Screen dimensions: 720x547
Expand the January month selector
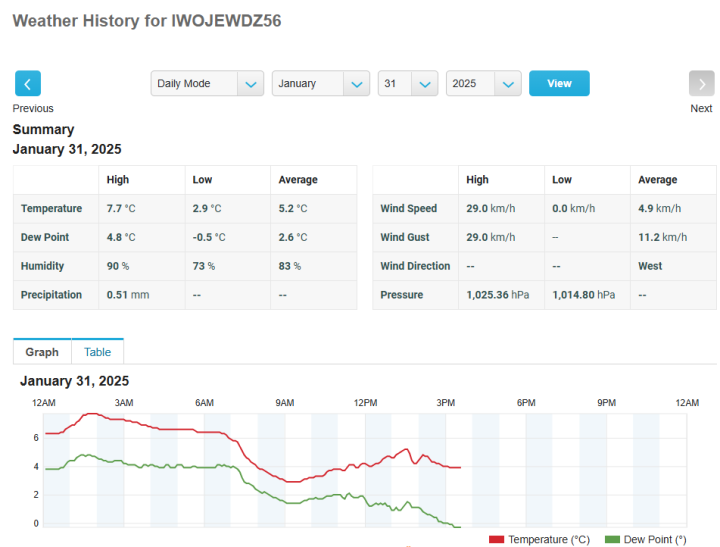[x=320, y=84]
